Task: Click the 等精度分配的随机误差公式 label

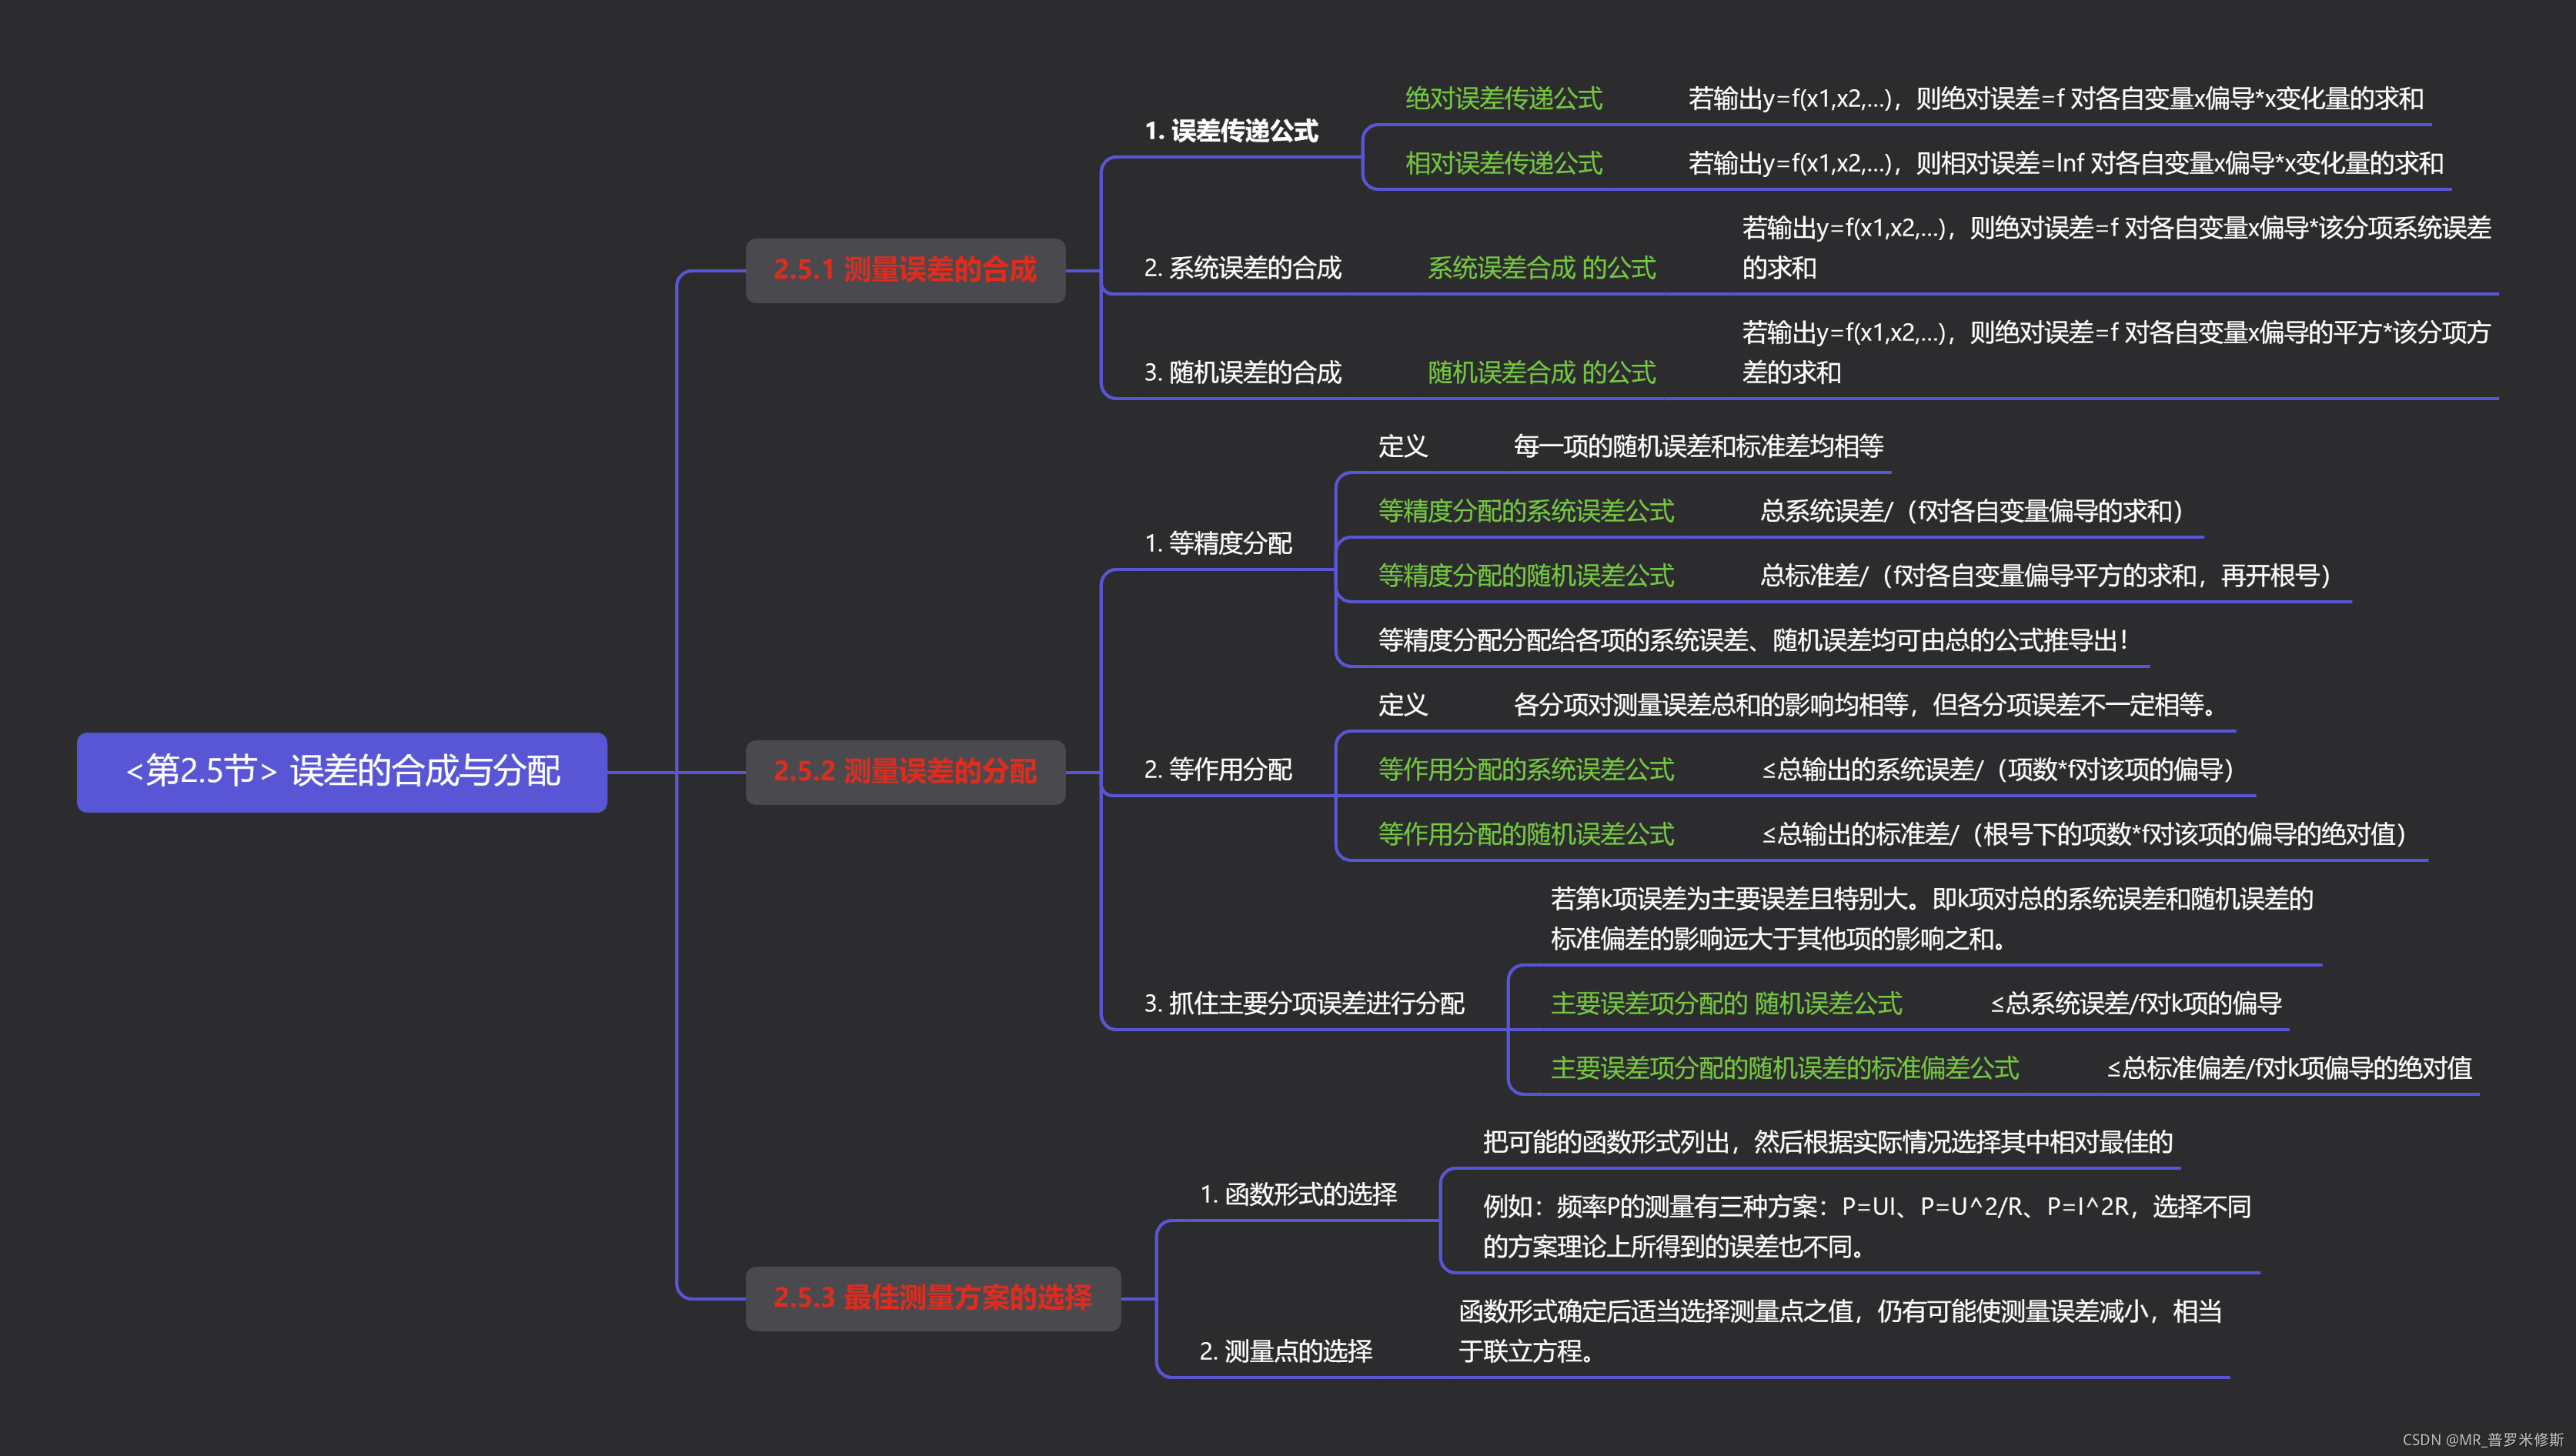Action: coord(1526,576)
